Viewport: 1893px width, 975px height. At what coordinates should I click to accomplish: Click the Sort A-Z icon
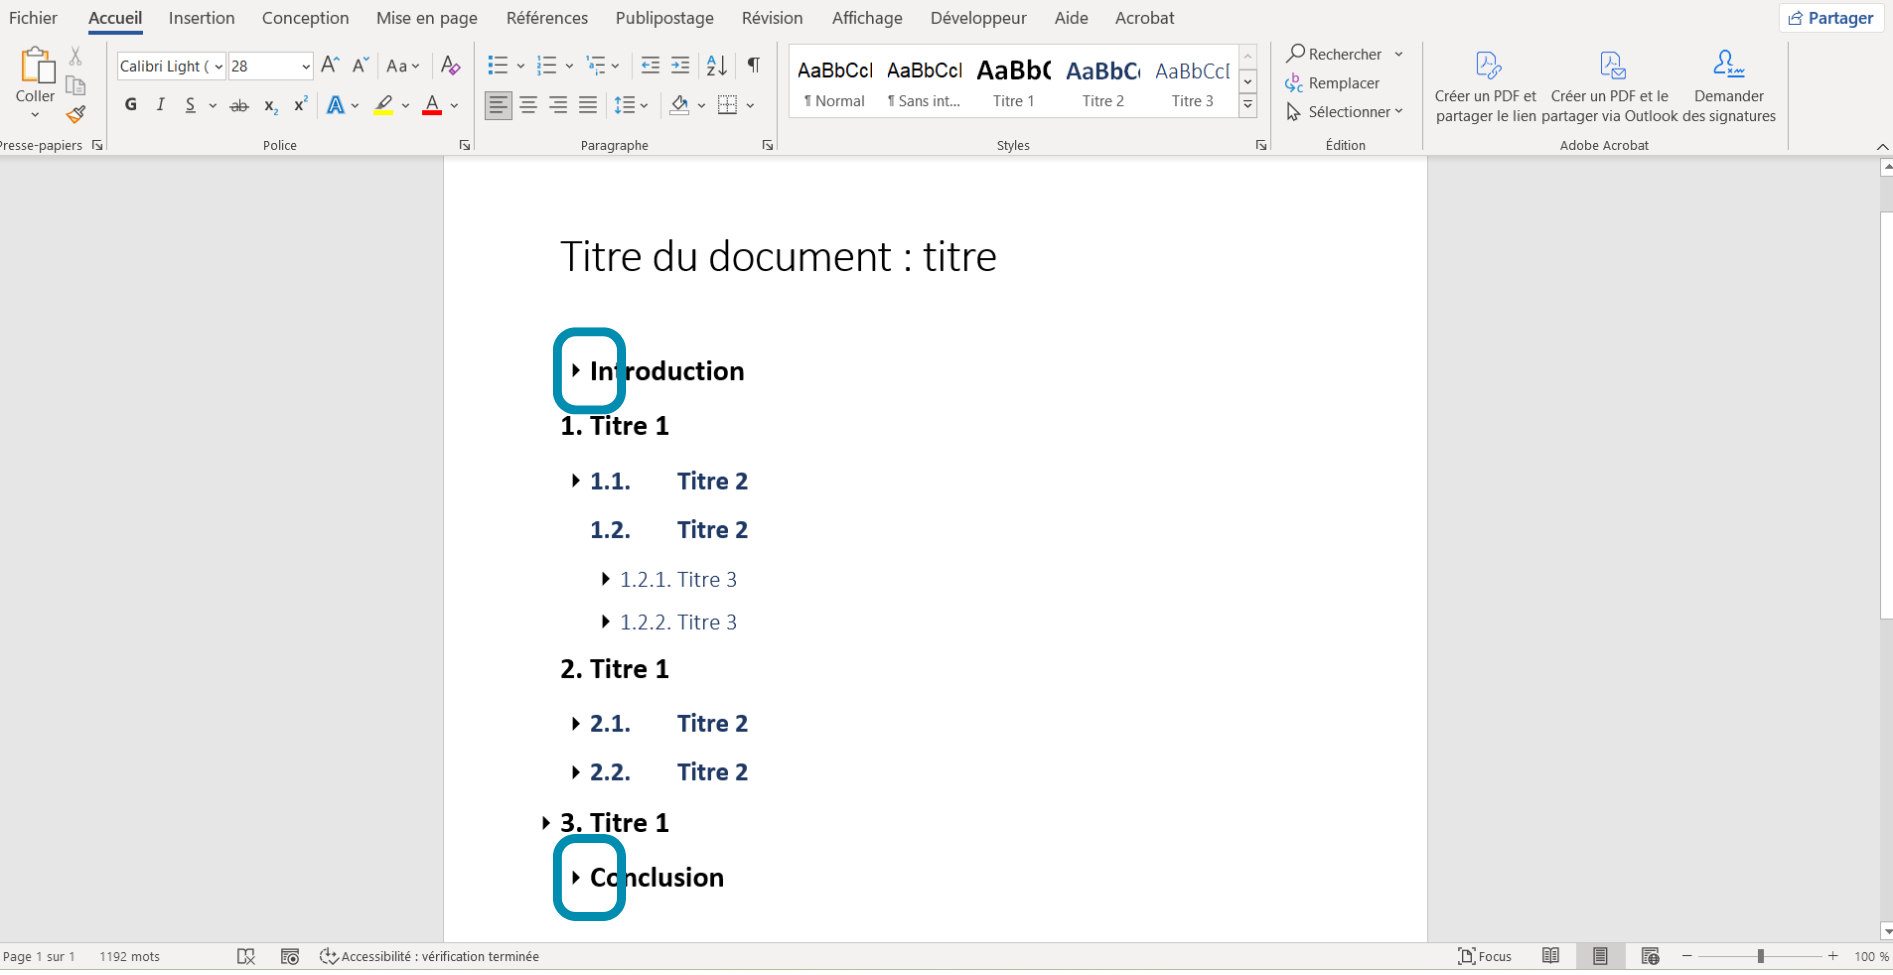pyautogui.click(x=716, y=66)
